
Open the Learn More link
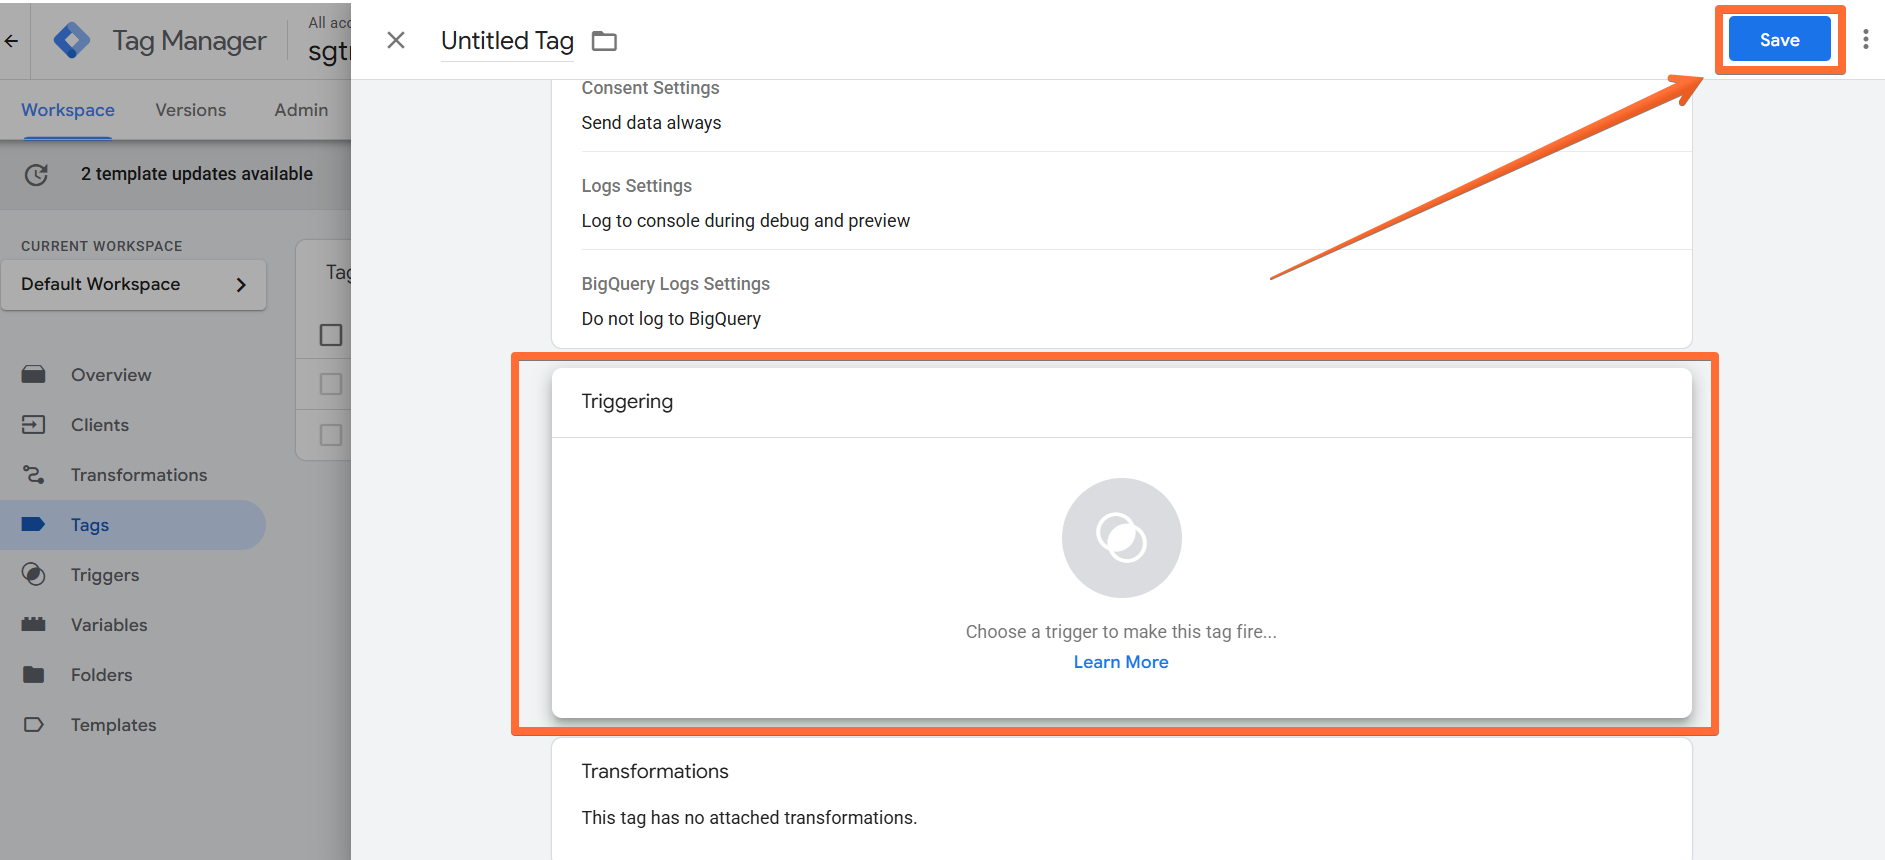coord(1121,662)
